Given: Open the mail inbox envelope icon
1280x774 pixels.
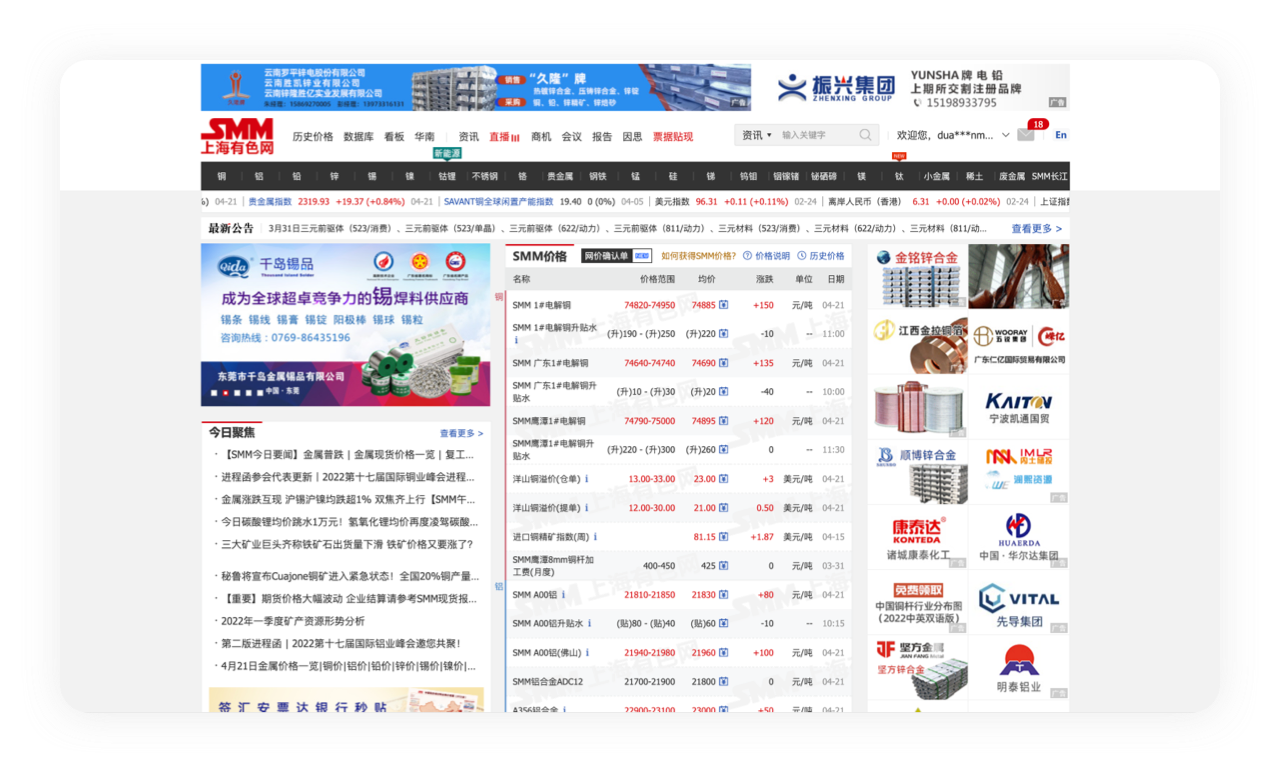Looking at the screenshot, I should 1025,135.
